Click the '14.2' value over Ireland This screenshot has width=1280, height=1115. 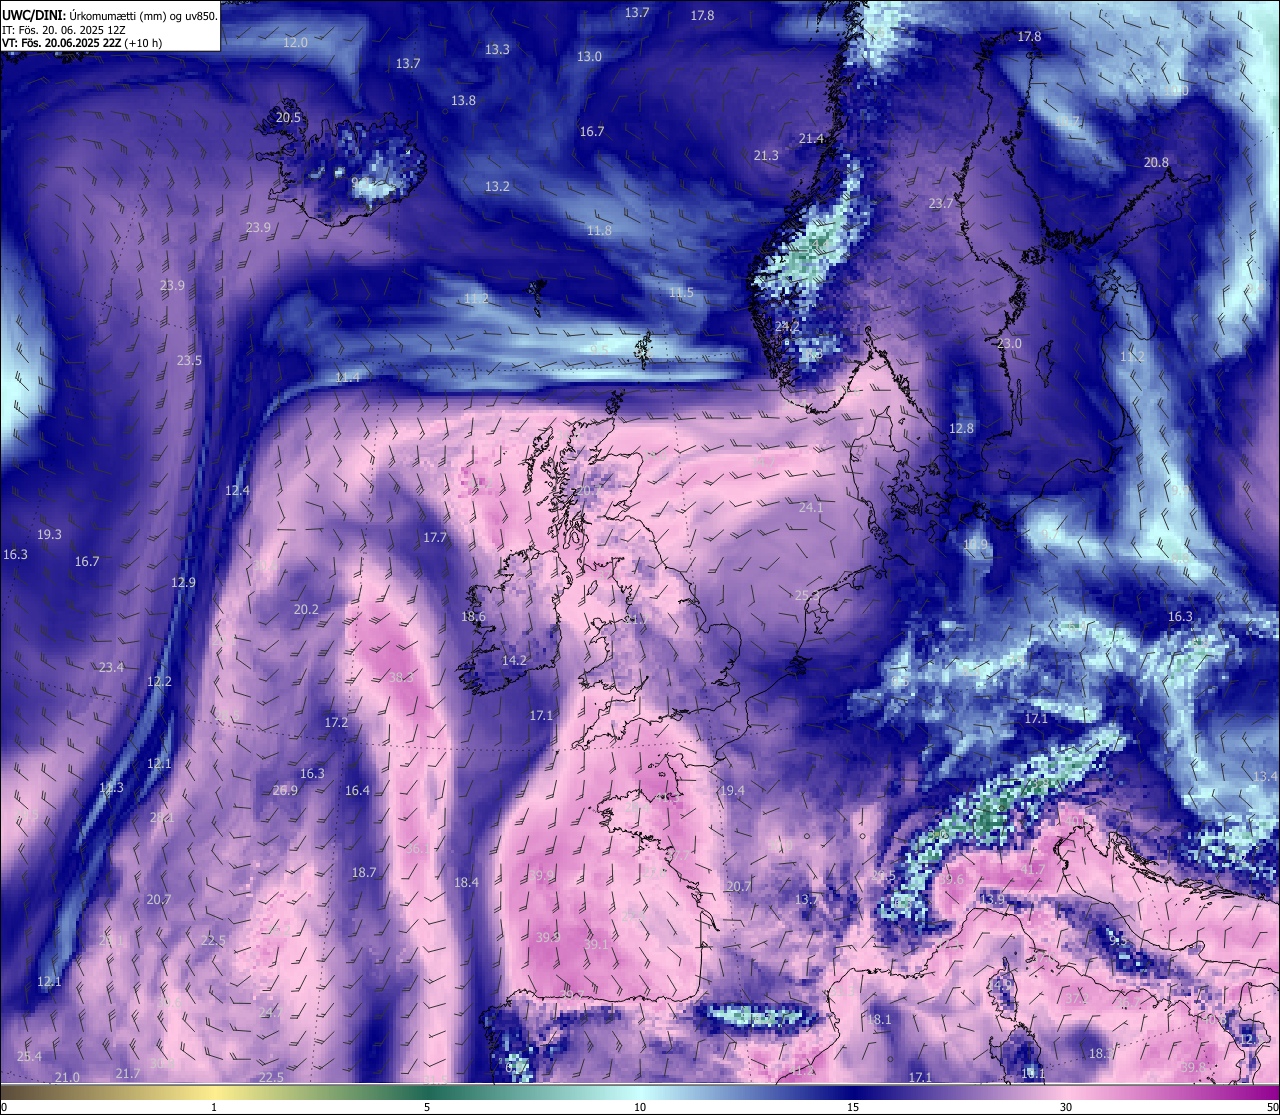tap(514, 660)
